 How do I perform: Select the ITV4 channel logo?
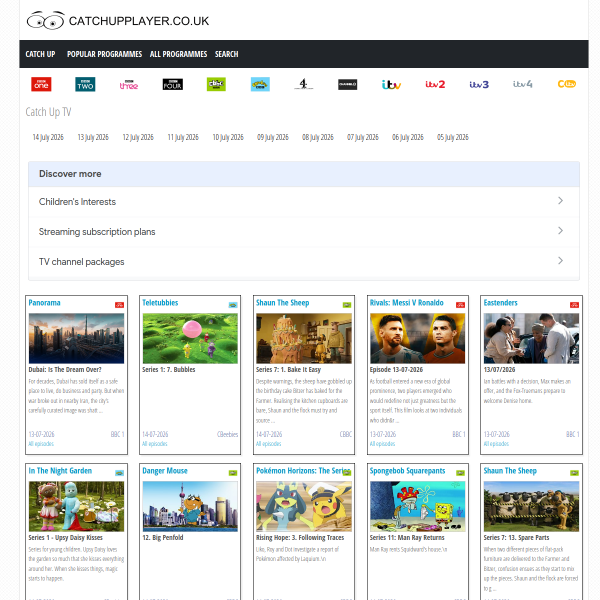[523, 84]
